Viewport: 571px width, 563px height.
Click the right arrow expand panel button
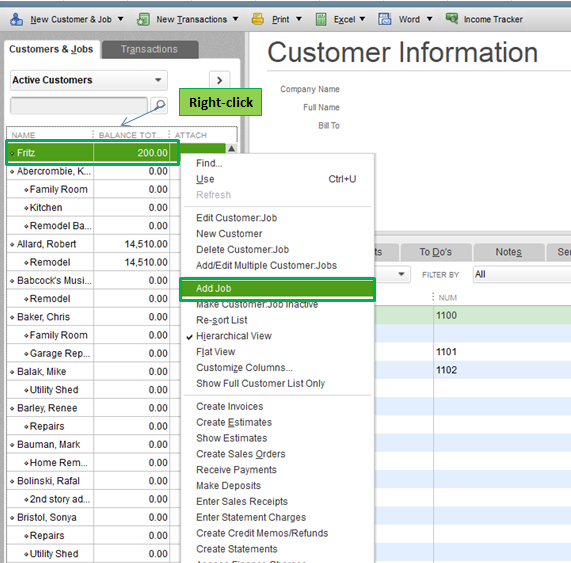pos(220,80)
